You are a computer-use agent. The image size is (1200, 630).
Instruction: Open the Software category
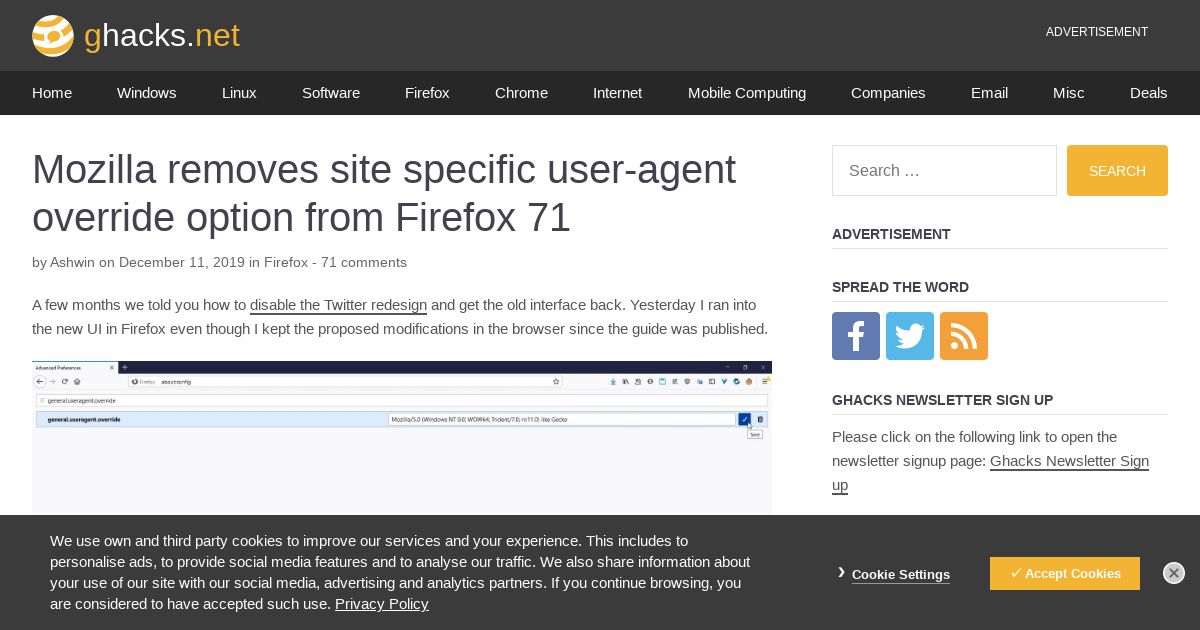click(x=331, y=93)
